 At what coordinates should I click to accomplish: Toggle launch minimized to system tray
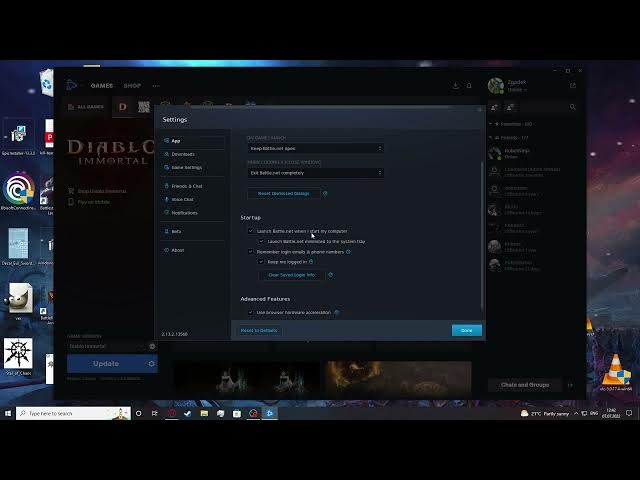point(261,242)
